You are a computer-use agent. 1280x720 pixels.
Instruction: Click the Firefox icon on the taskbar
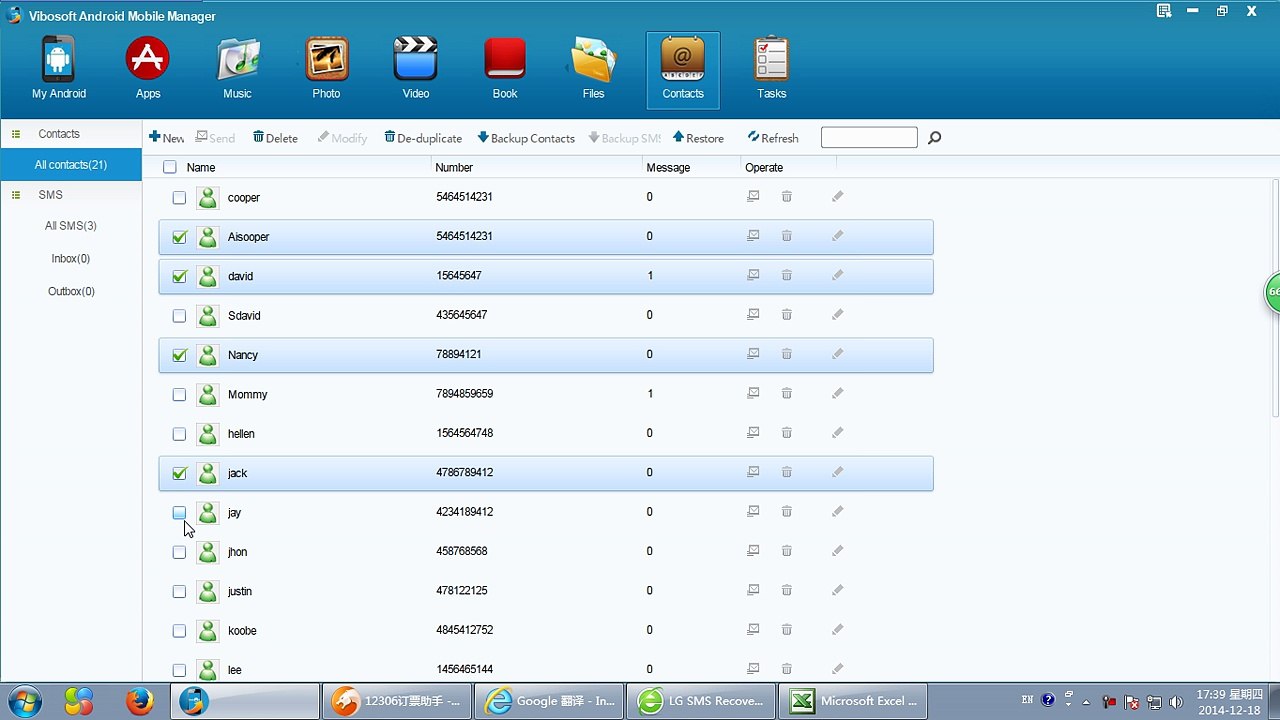[x=140, y=701]
